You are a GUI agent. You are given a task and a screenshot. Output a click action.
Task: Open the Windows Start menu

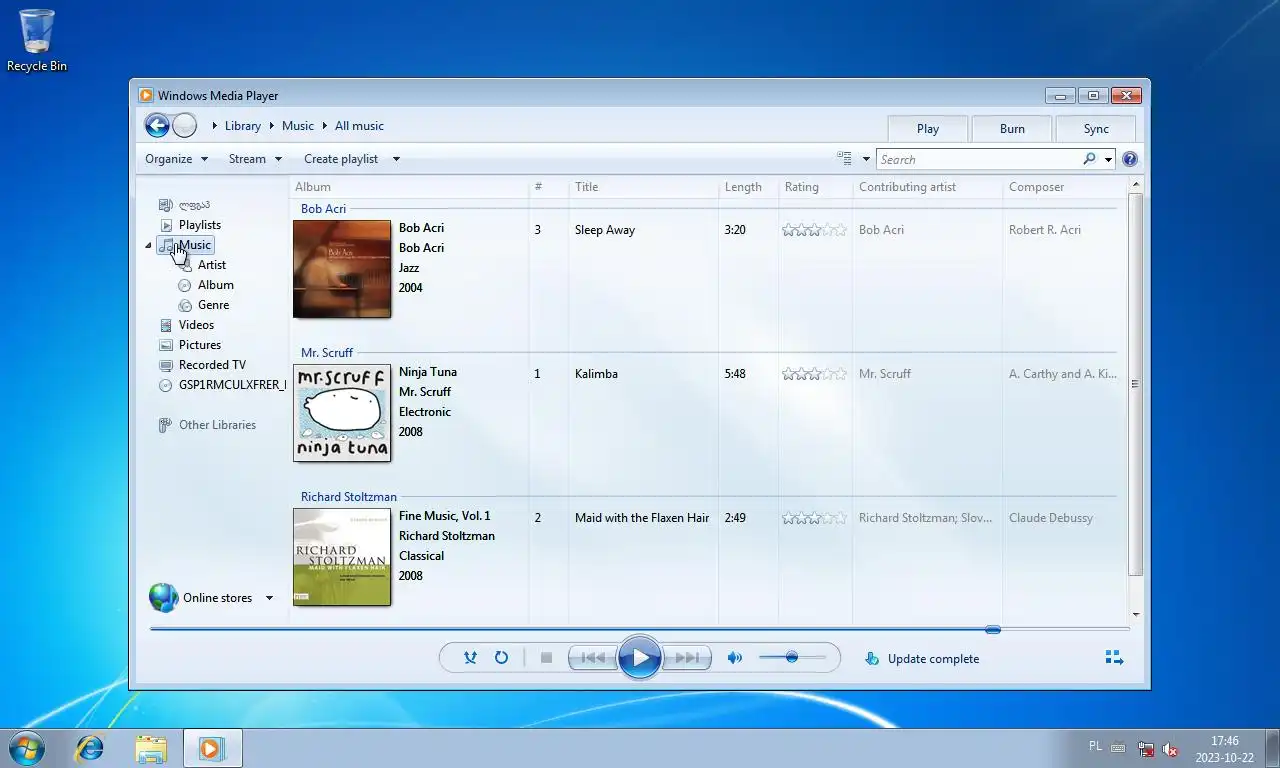tap(26, 747)
